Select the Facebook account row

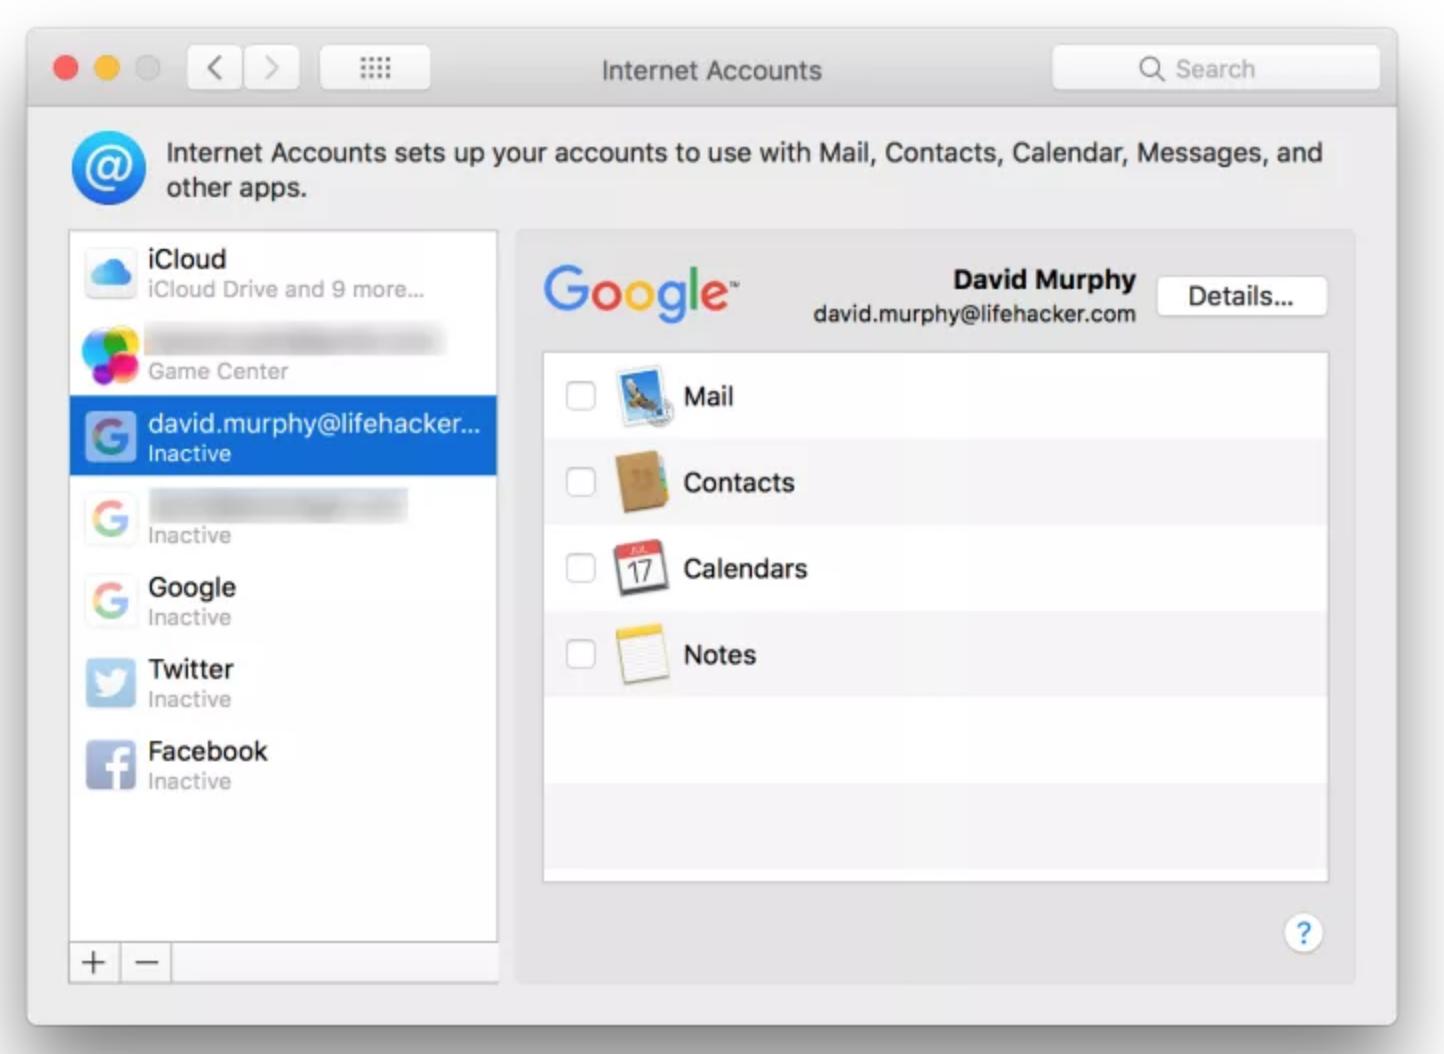(x=283, y=765)
